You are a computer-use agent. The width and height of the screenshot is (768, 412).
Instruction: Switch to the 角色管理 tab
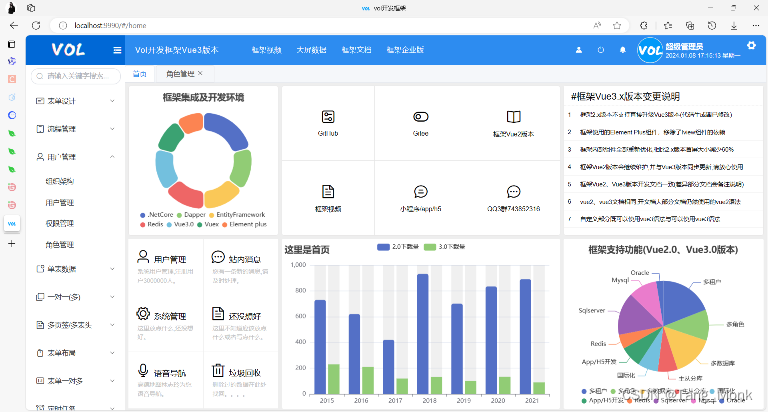tap(180, 74)
